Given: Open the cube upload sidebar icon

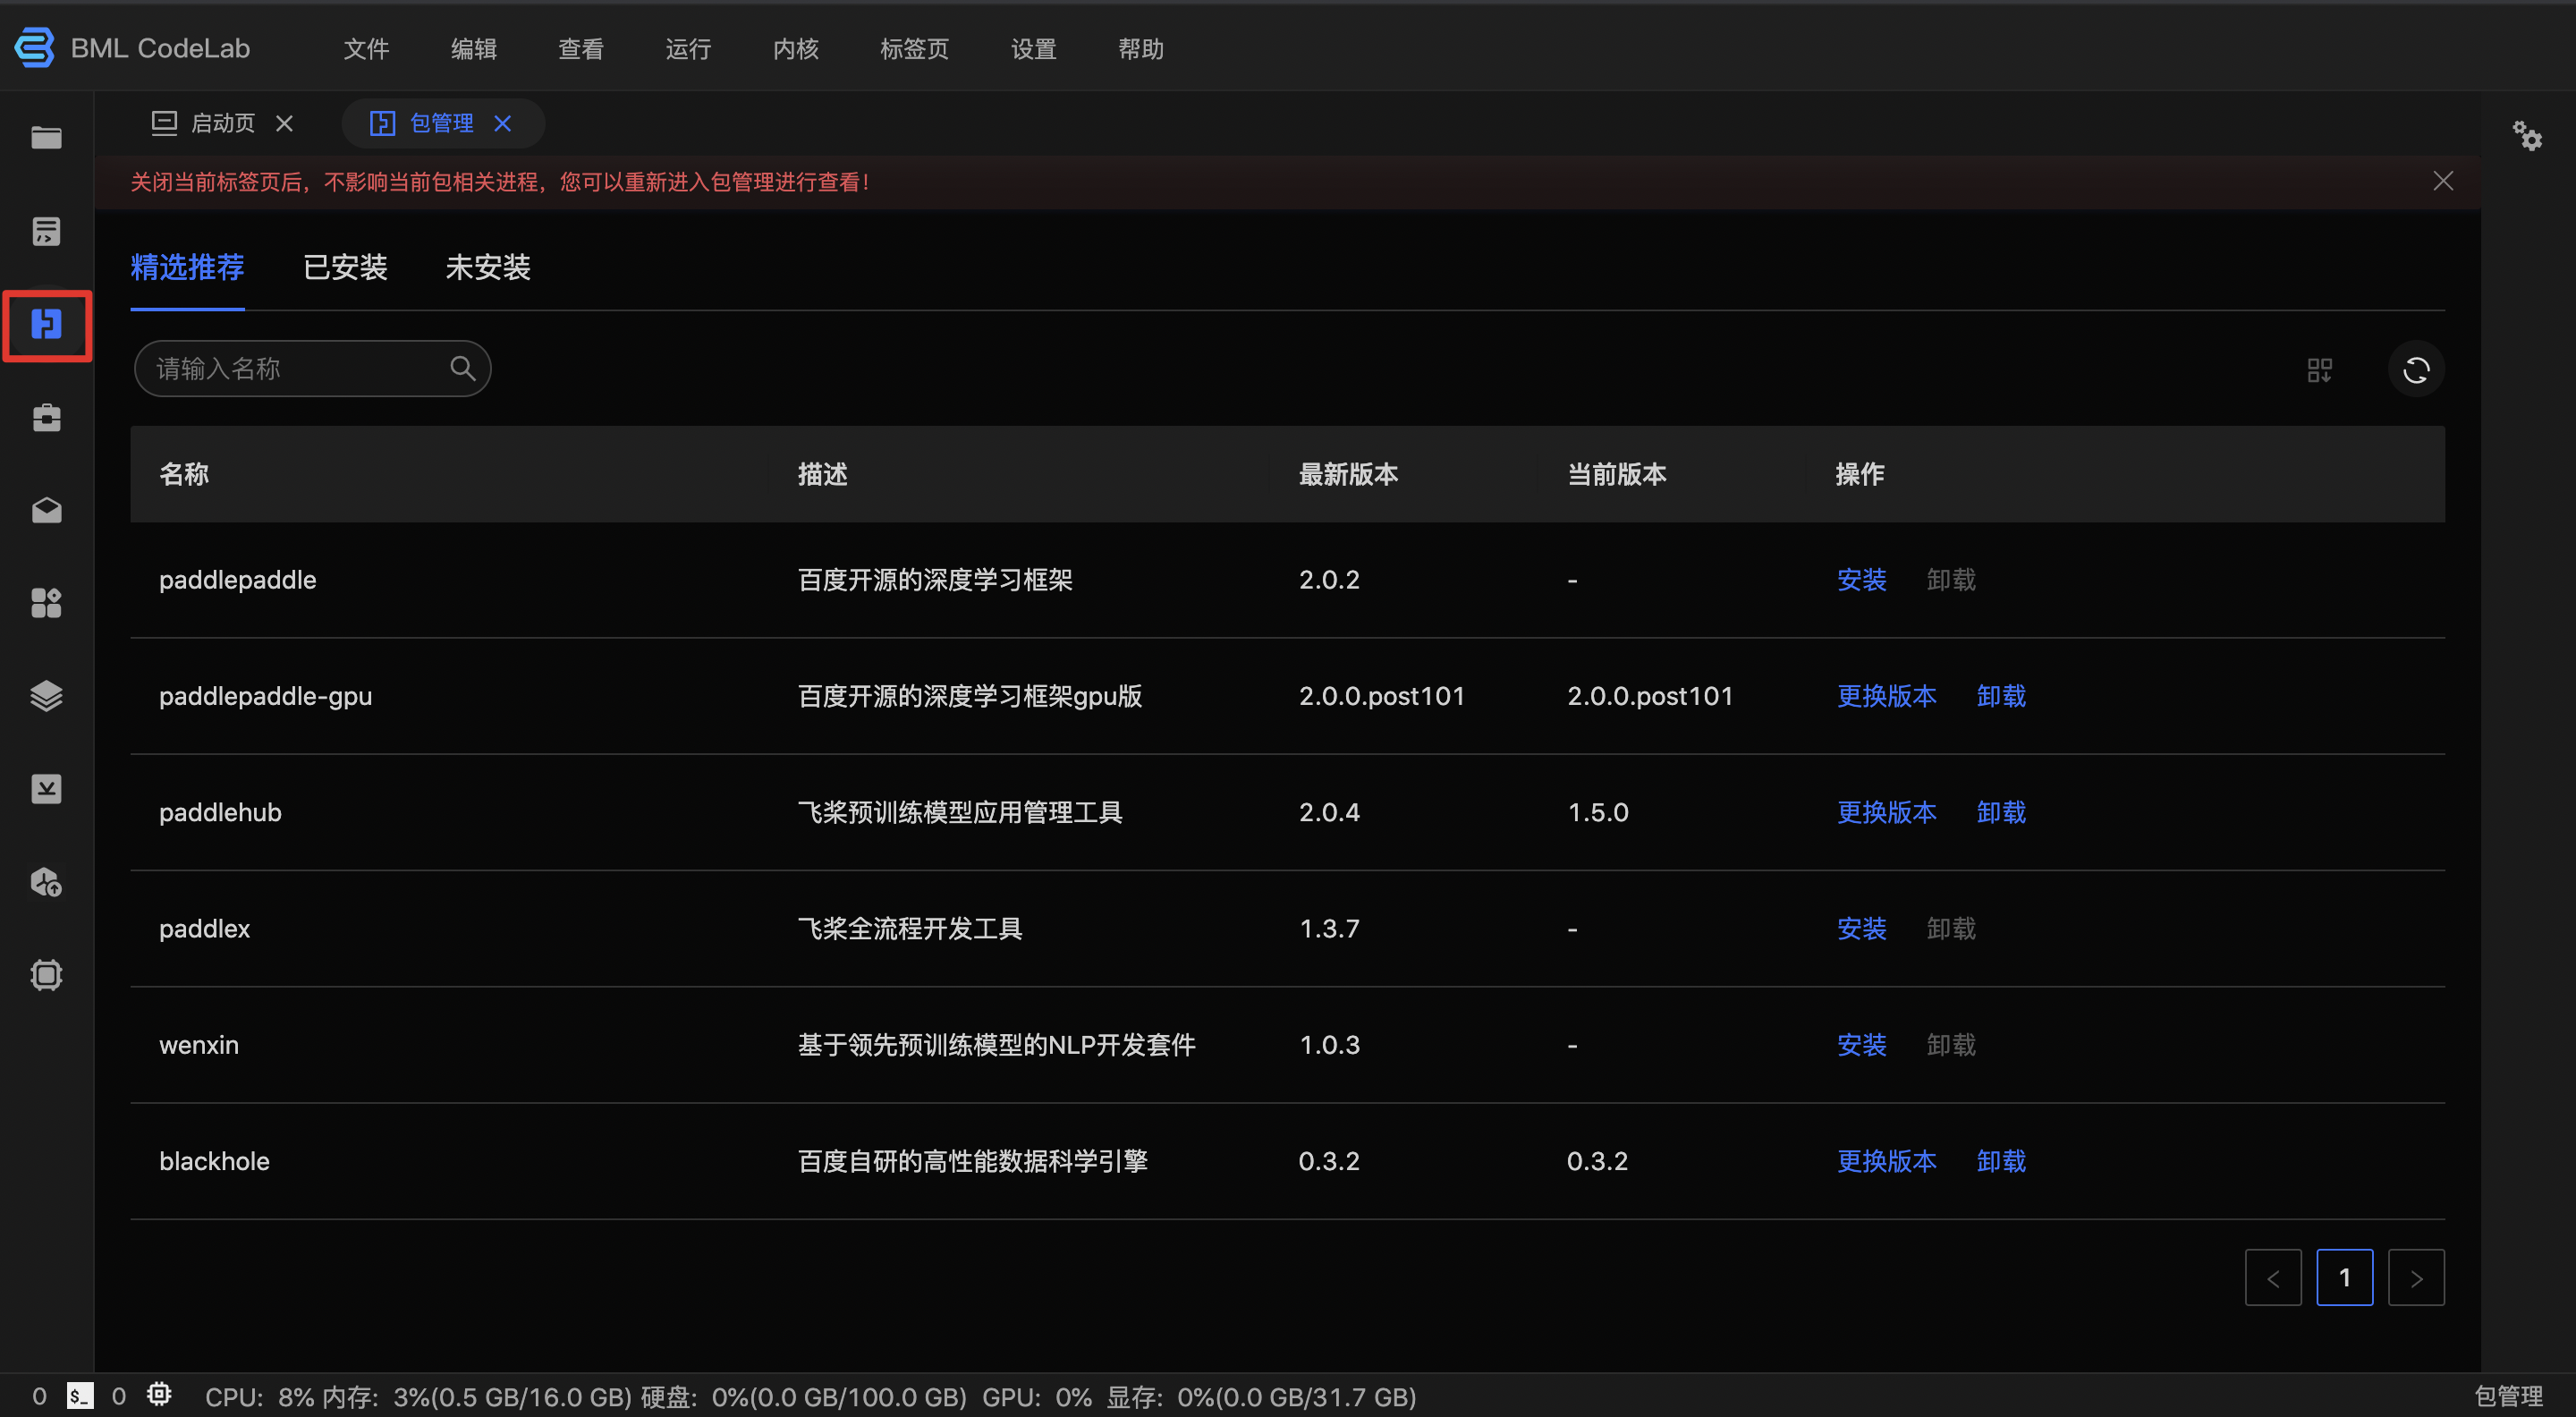Looking at the screenshot, I should pyautogui.click(x=46, y=882).
